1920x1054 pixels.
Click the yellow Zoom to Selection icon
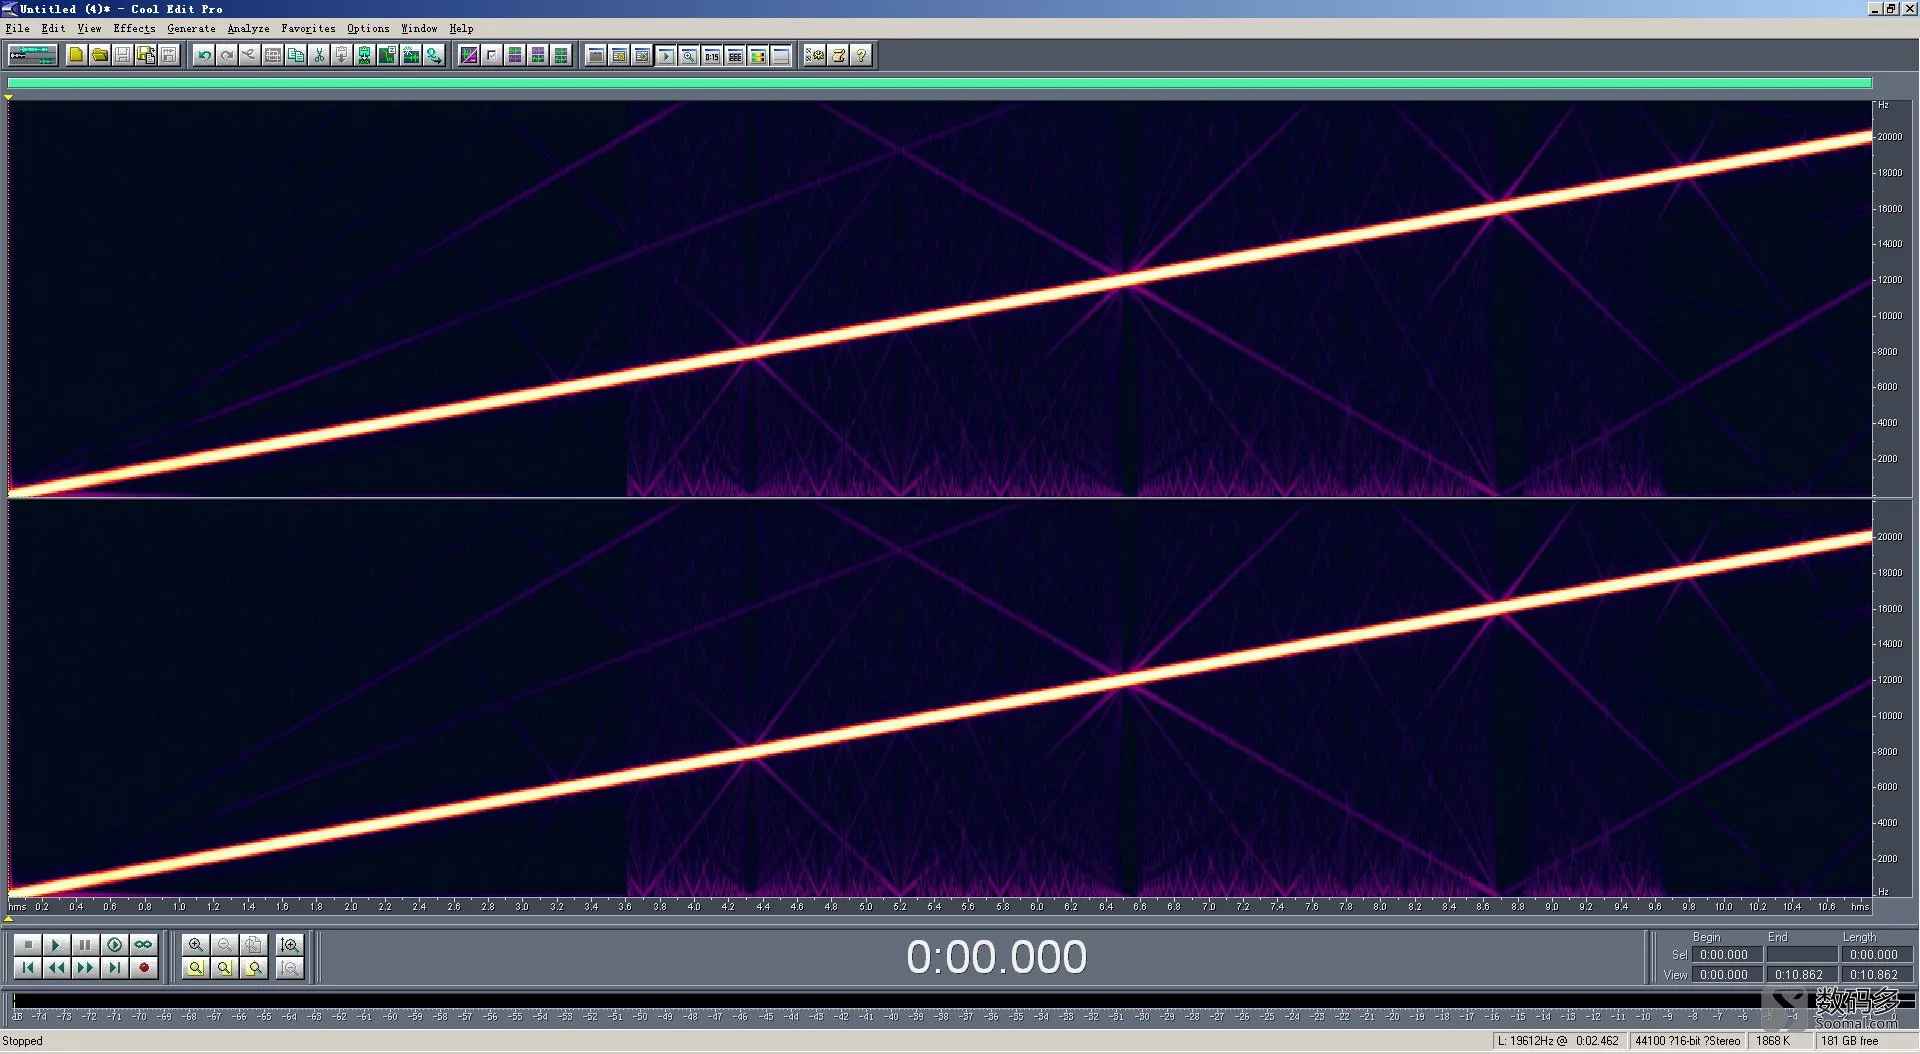(x=196, y=967)
